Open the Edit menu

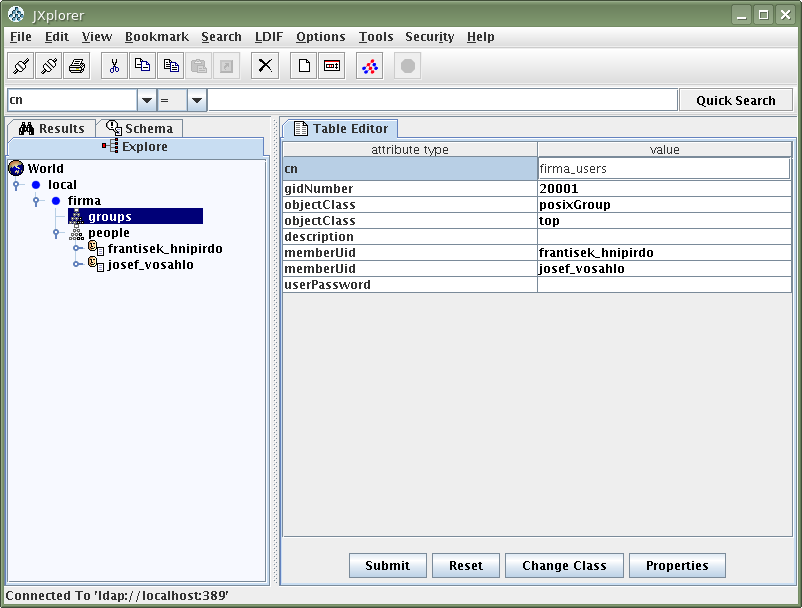pyautogui.click(x=57, y=37)
